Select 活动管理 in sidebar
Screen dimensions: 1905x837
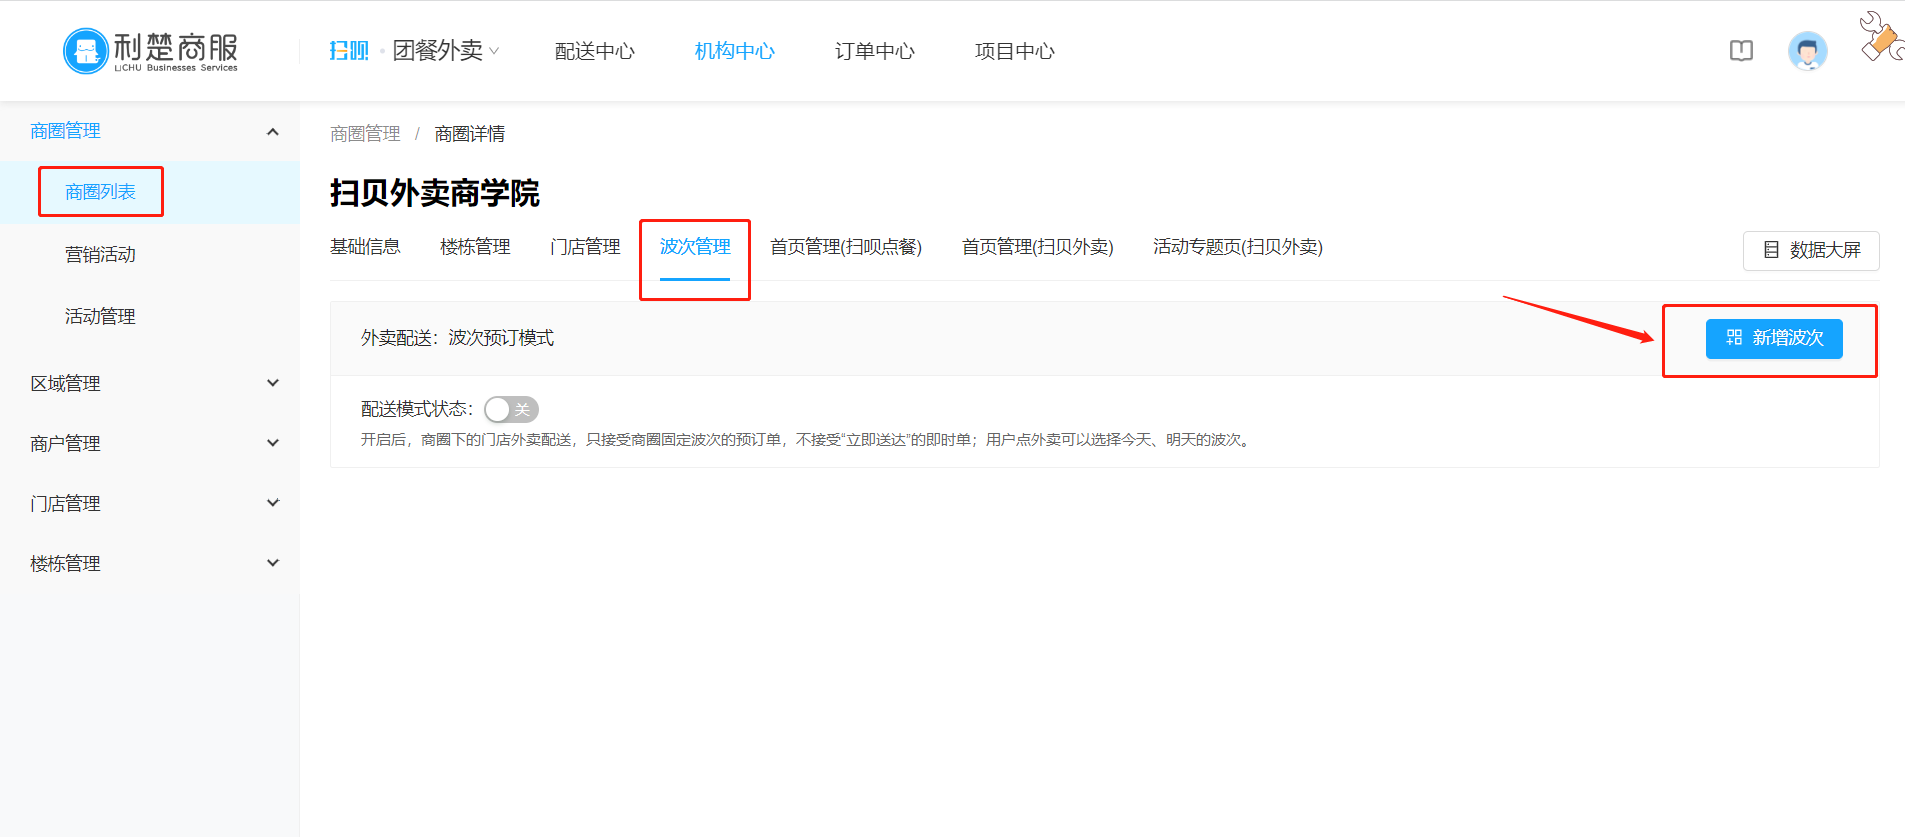[x=100, y=316]
